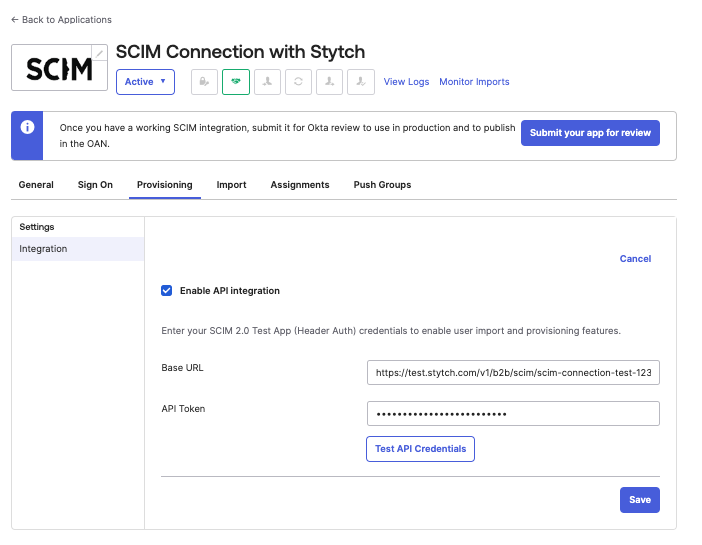The height and width of the screenshot is (545, 702).
Task: Click the Base URL label
Action: click(x=182, y=368)
